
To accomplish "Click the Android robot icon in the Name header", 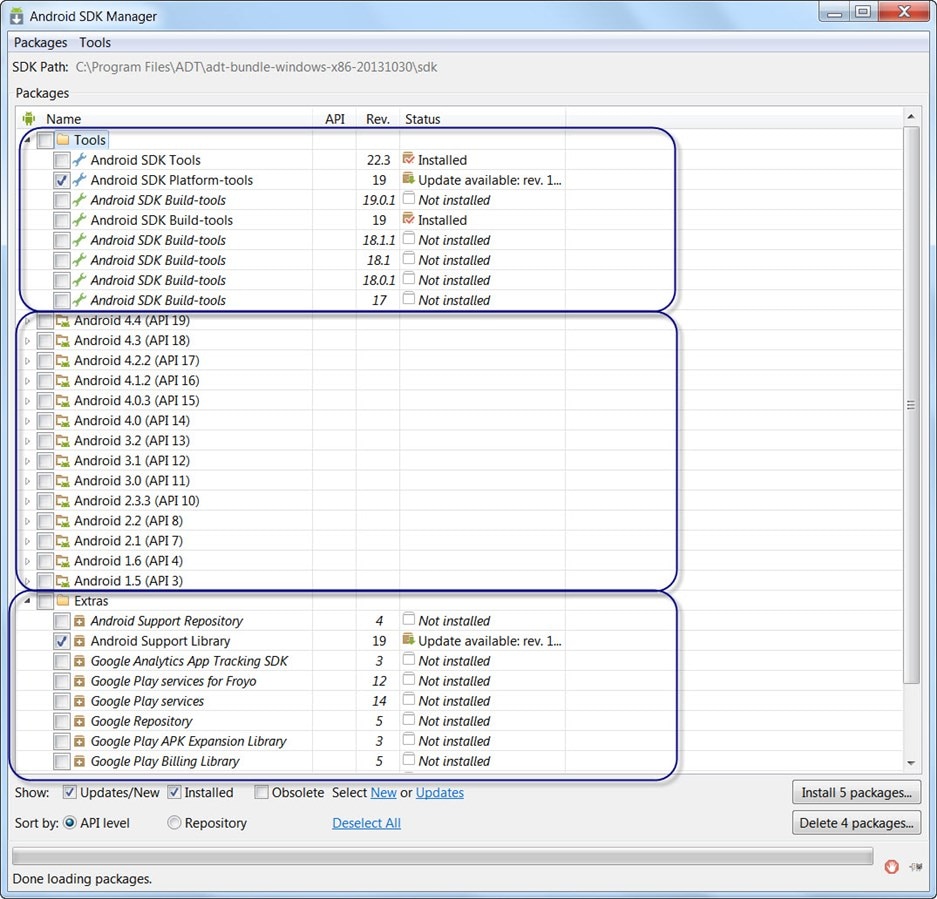I will point(29,118).
